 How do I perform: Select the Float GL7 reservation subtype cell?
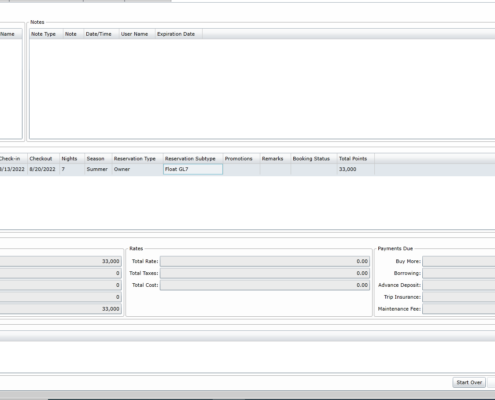[x=193, y=169]
